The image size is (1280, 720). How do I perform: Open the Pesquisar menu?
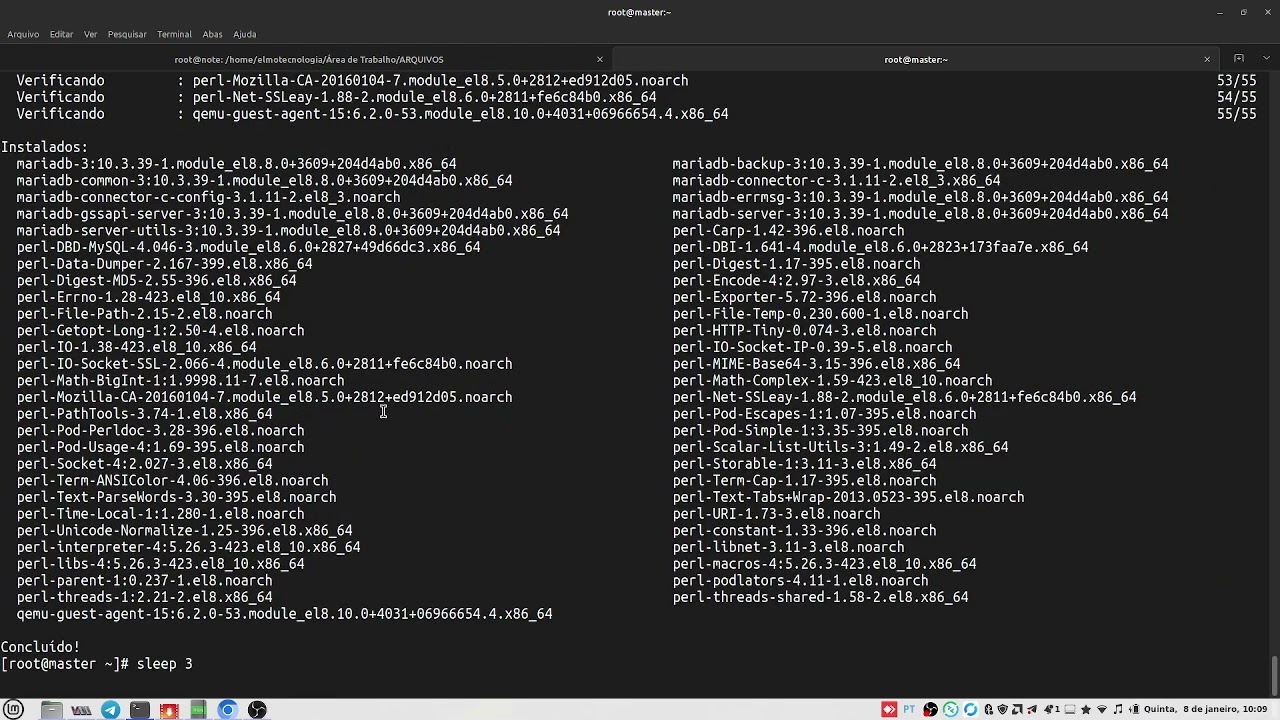(x=127, y=34)
